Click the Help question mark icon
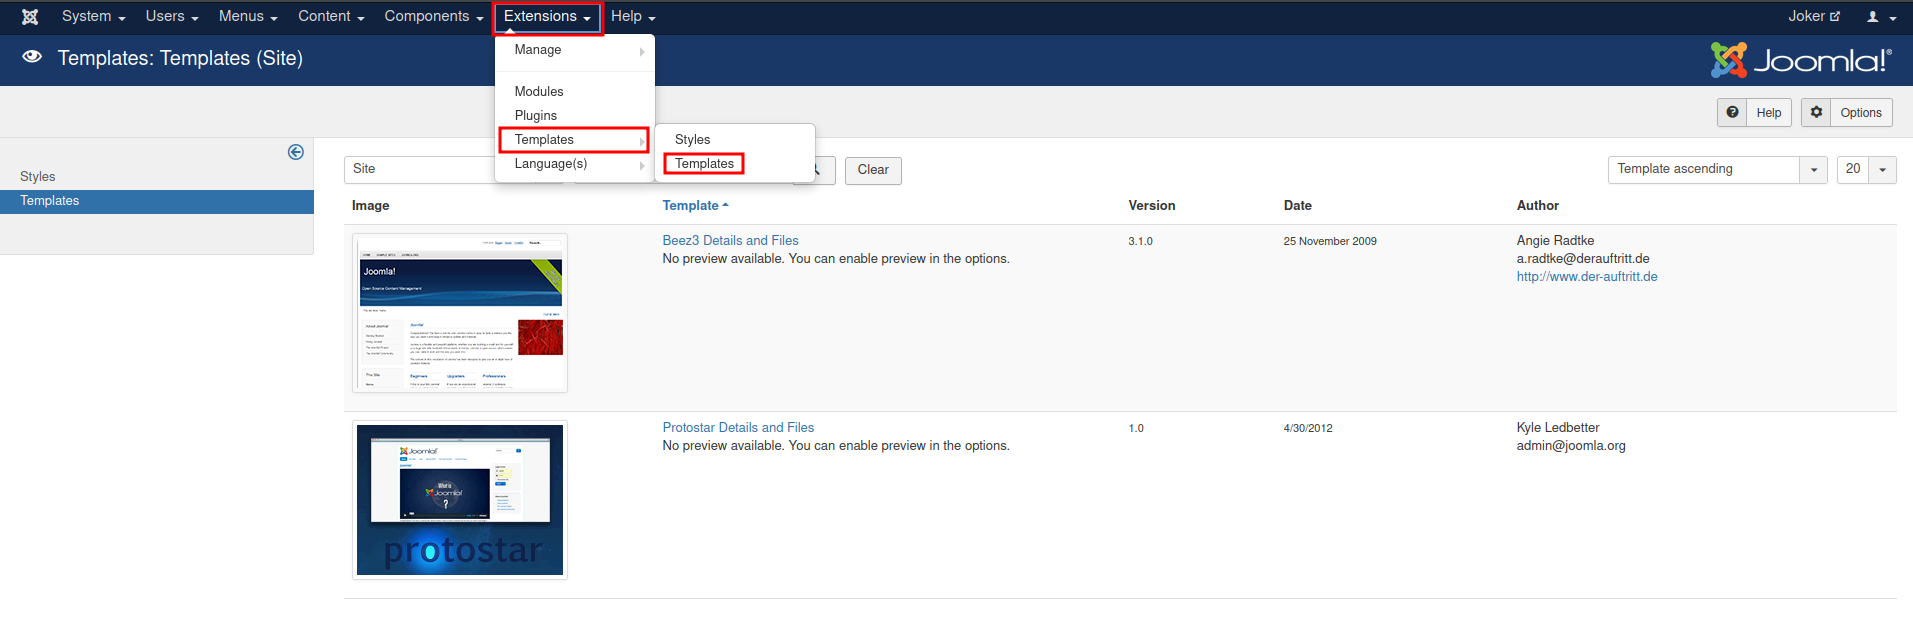The height and width of the screenshot is (625, 1913). pos(1732,112)
